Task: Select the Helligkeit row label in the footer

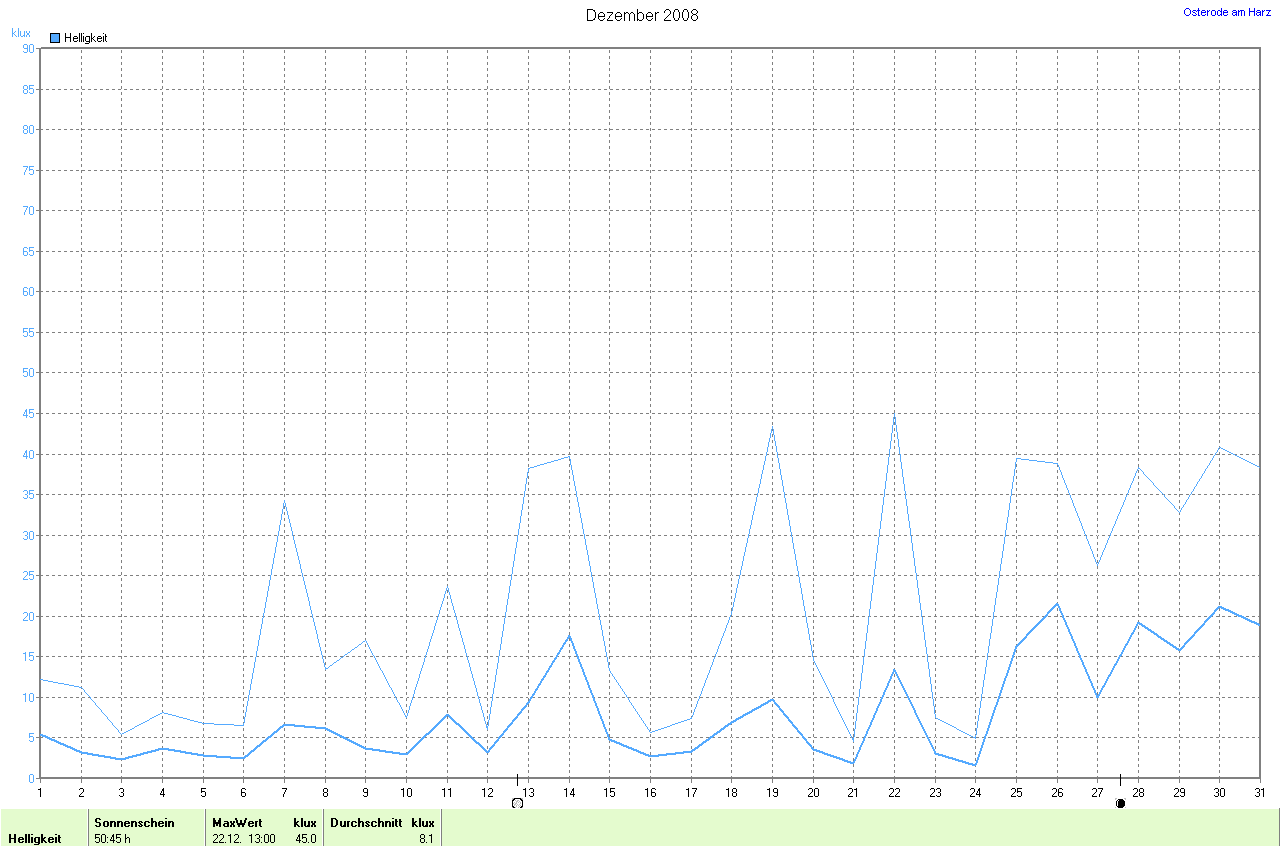Action: (35, 838)
